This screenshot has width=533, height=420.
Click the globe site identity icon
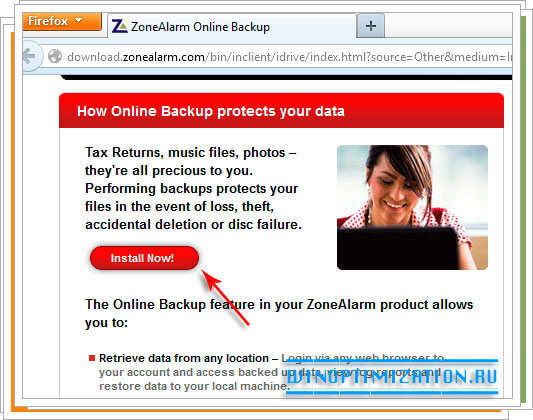(55, 56)
